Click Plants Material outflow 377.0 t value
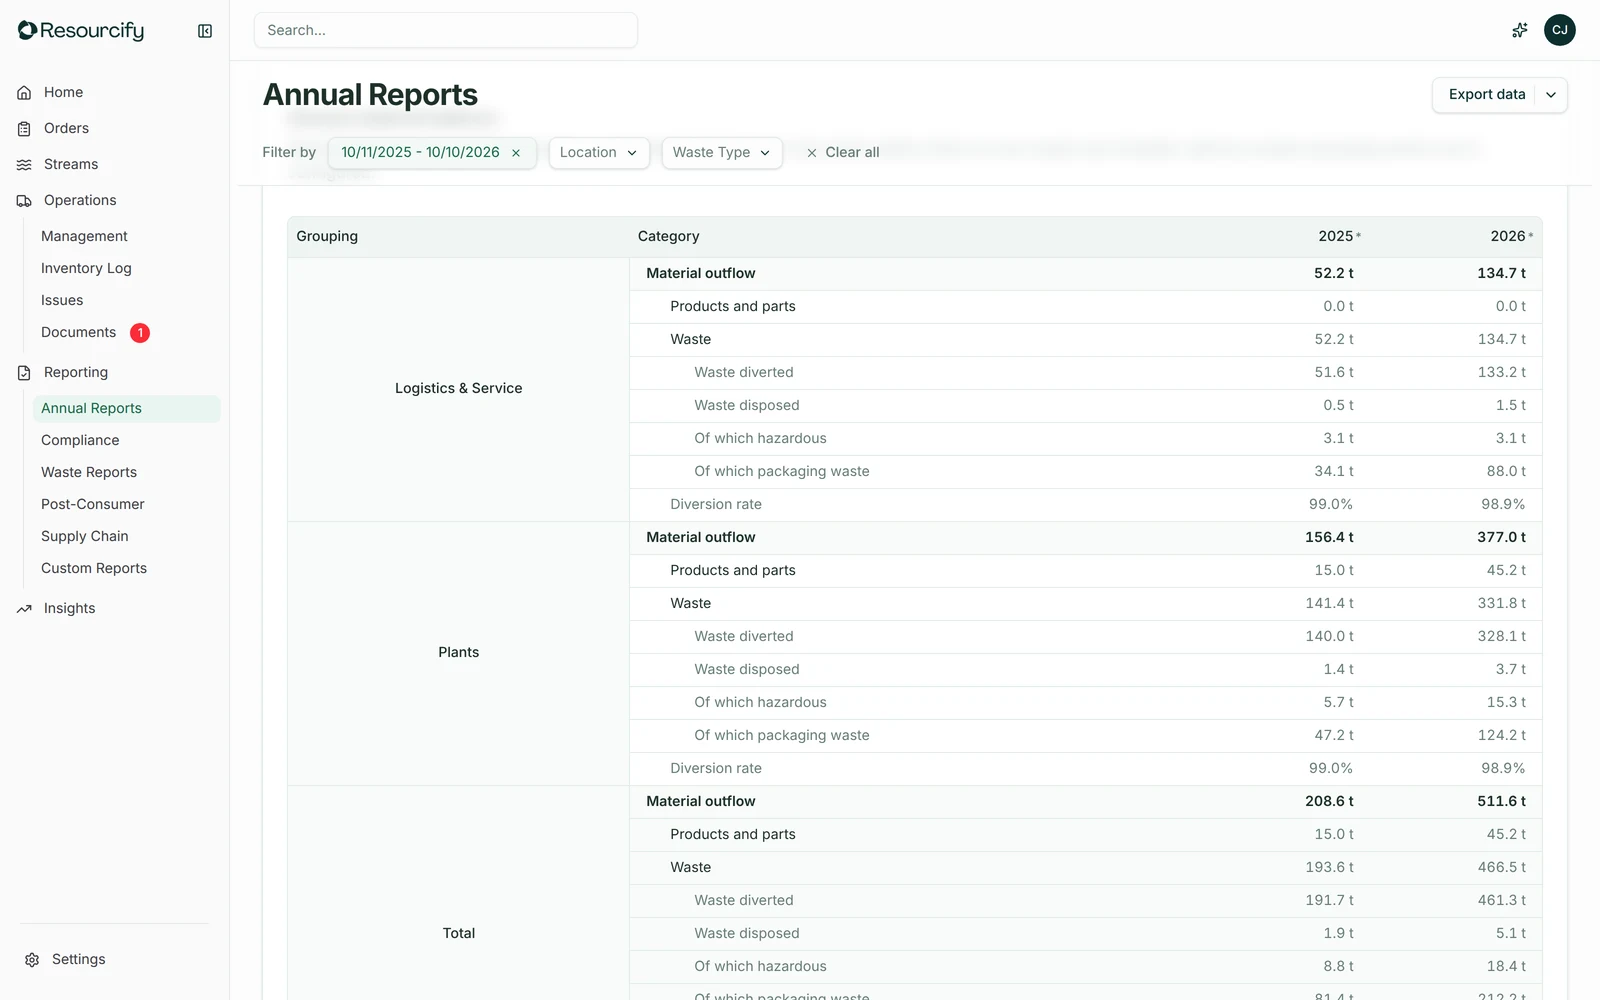This screenshot has height=1000, width=1600. (1501, 537)
